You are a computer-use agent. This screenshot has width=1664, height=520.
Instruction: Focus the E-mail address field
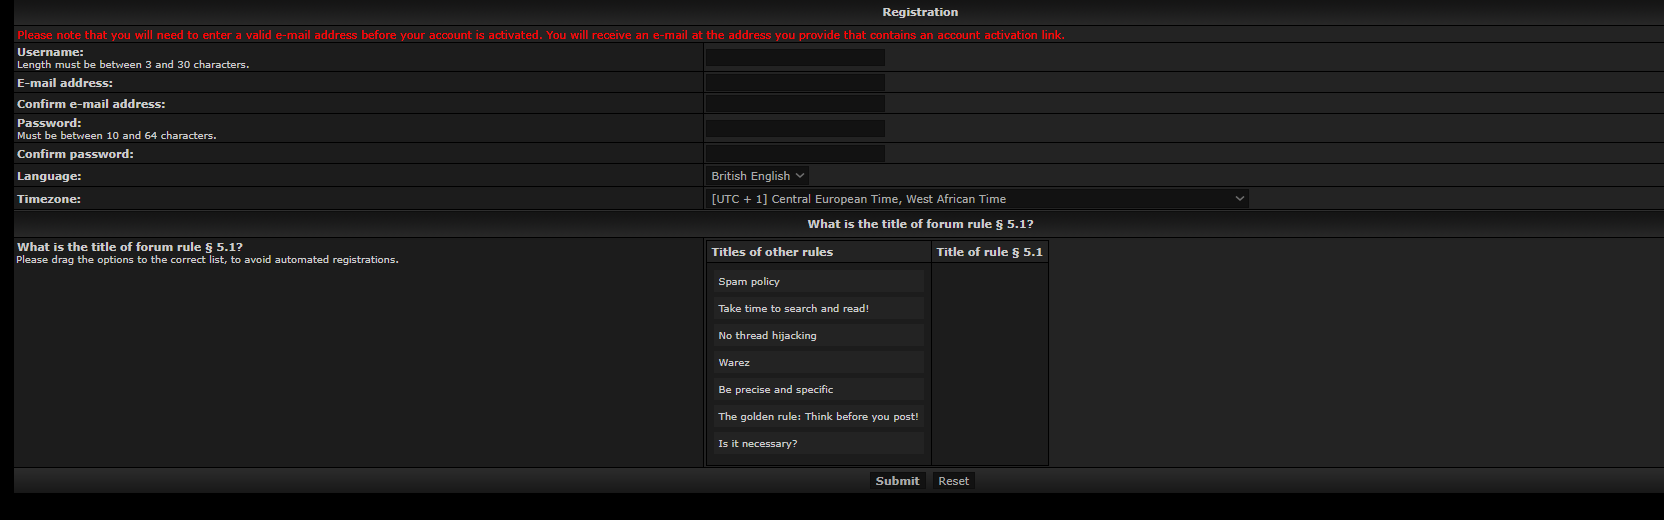795,82
